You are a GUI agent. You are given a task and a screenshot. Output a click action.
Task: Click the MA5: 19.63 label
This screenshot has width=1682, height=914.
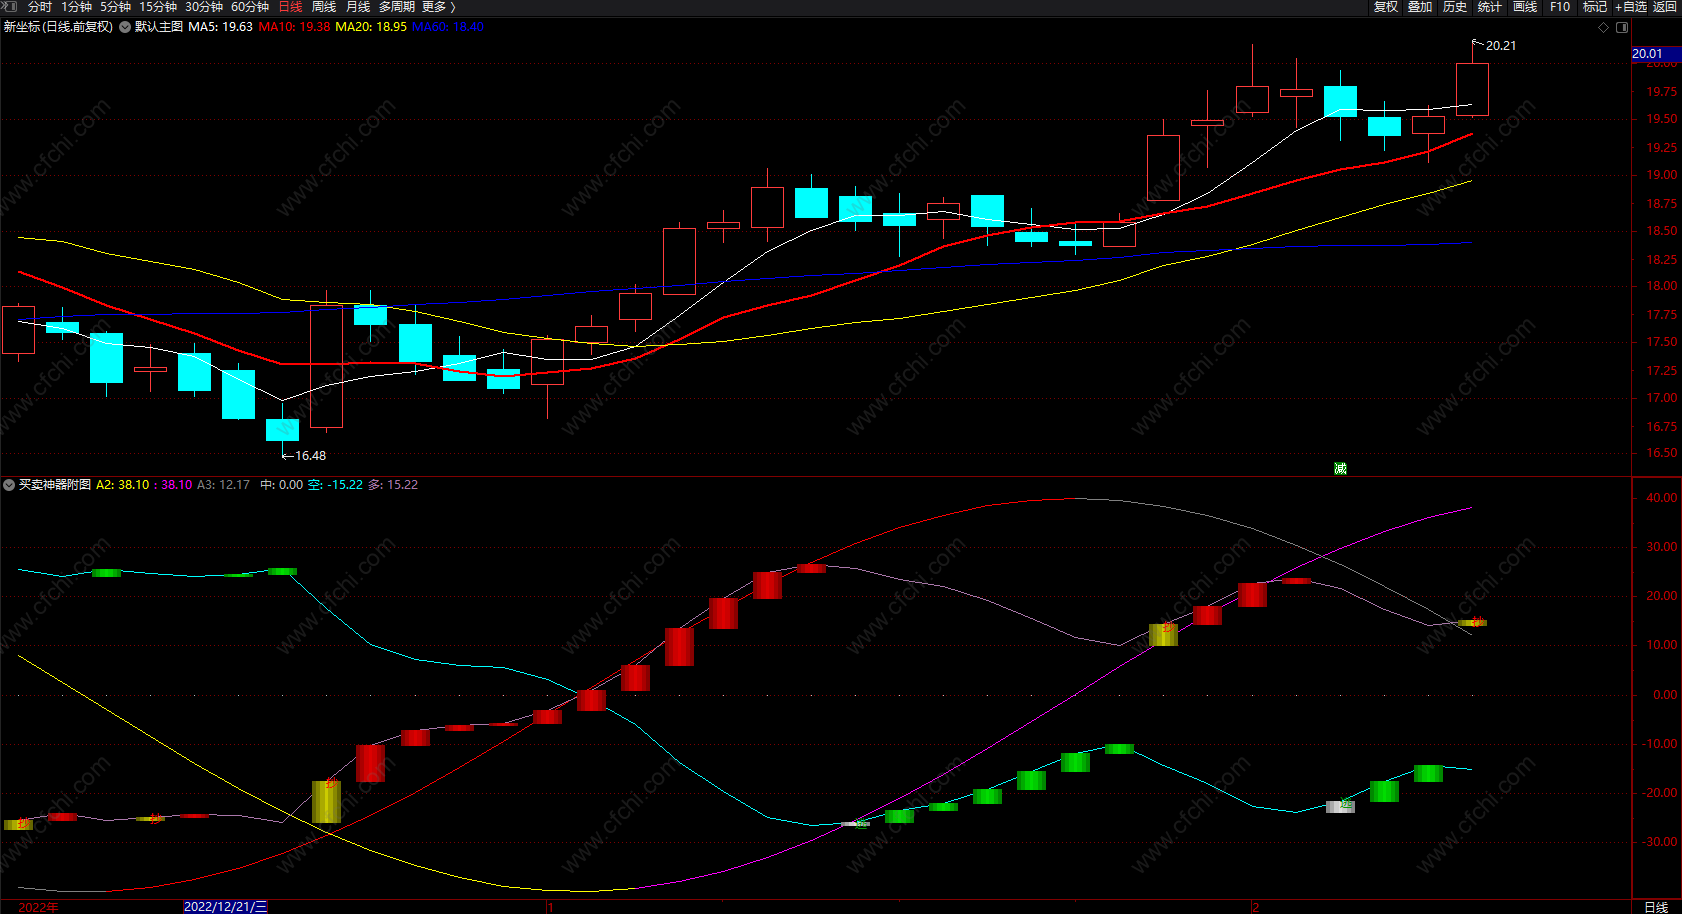coord(220,27)
